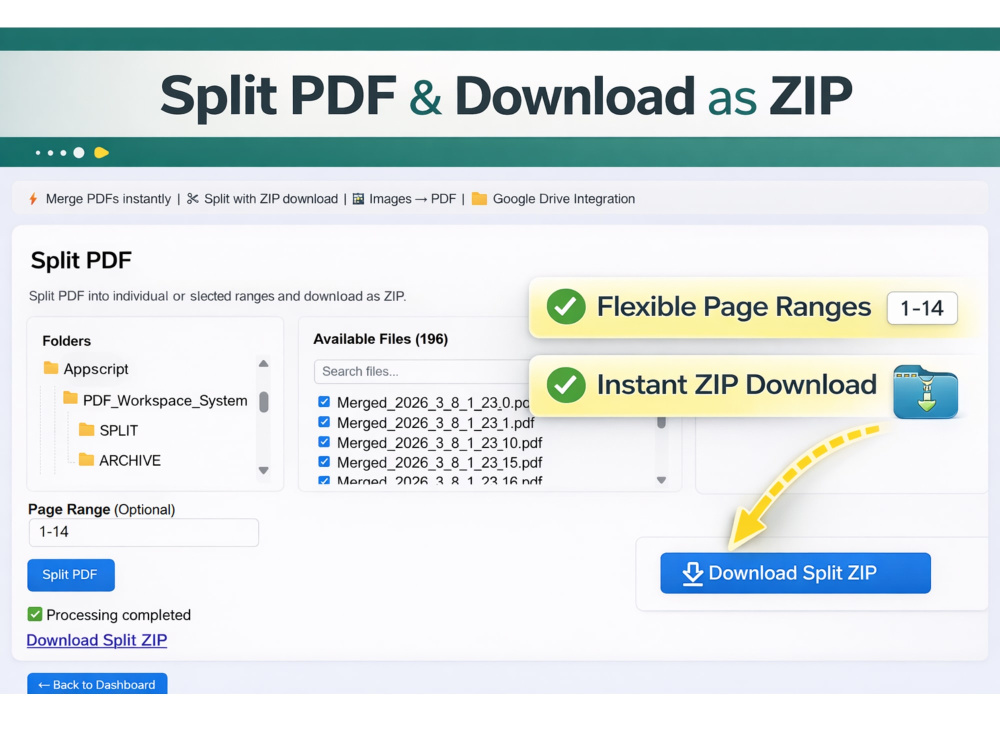
Task: Go Back to Dashboard
Action: point(97,684)
